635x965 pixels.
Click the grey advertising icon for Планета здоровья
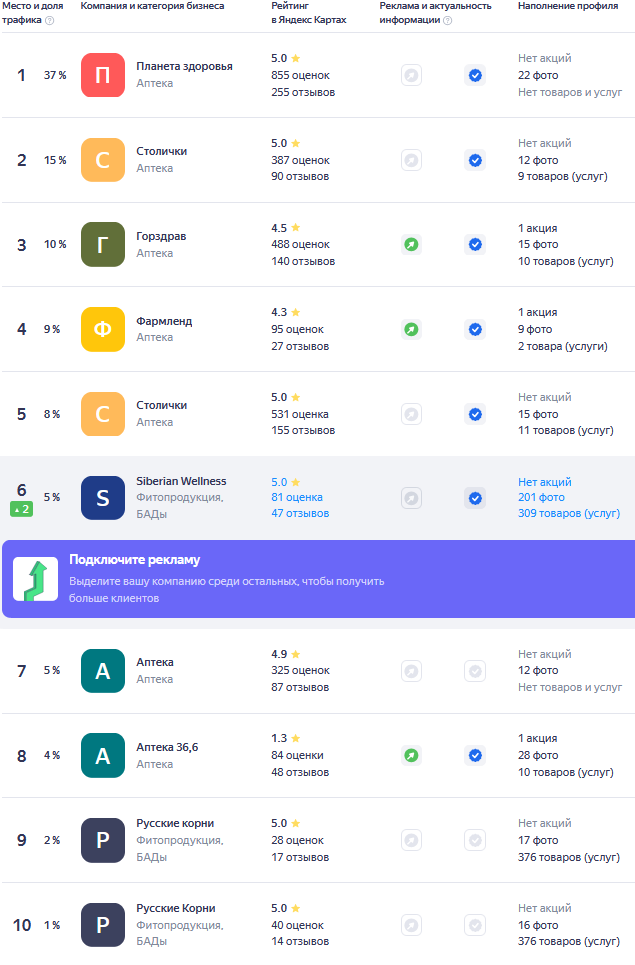[x=411, y=75]
